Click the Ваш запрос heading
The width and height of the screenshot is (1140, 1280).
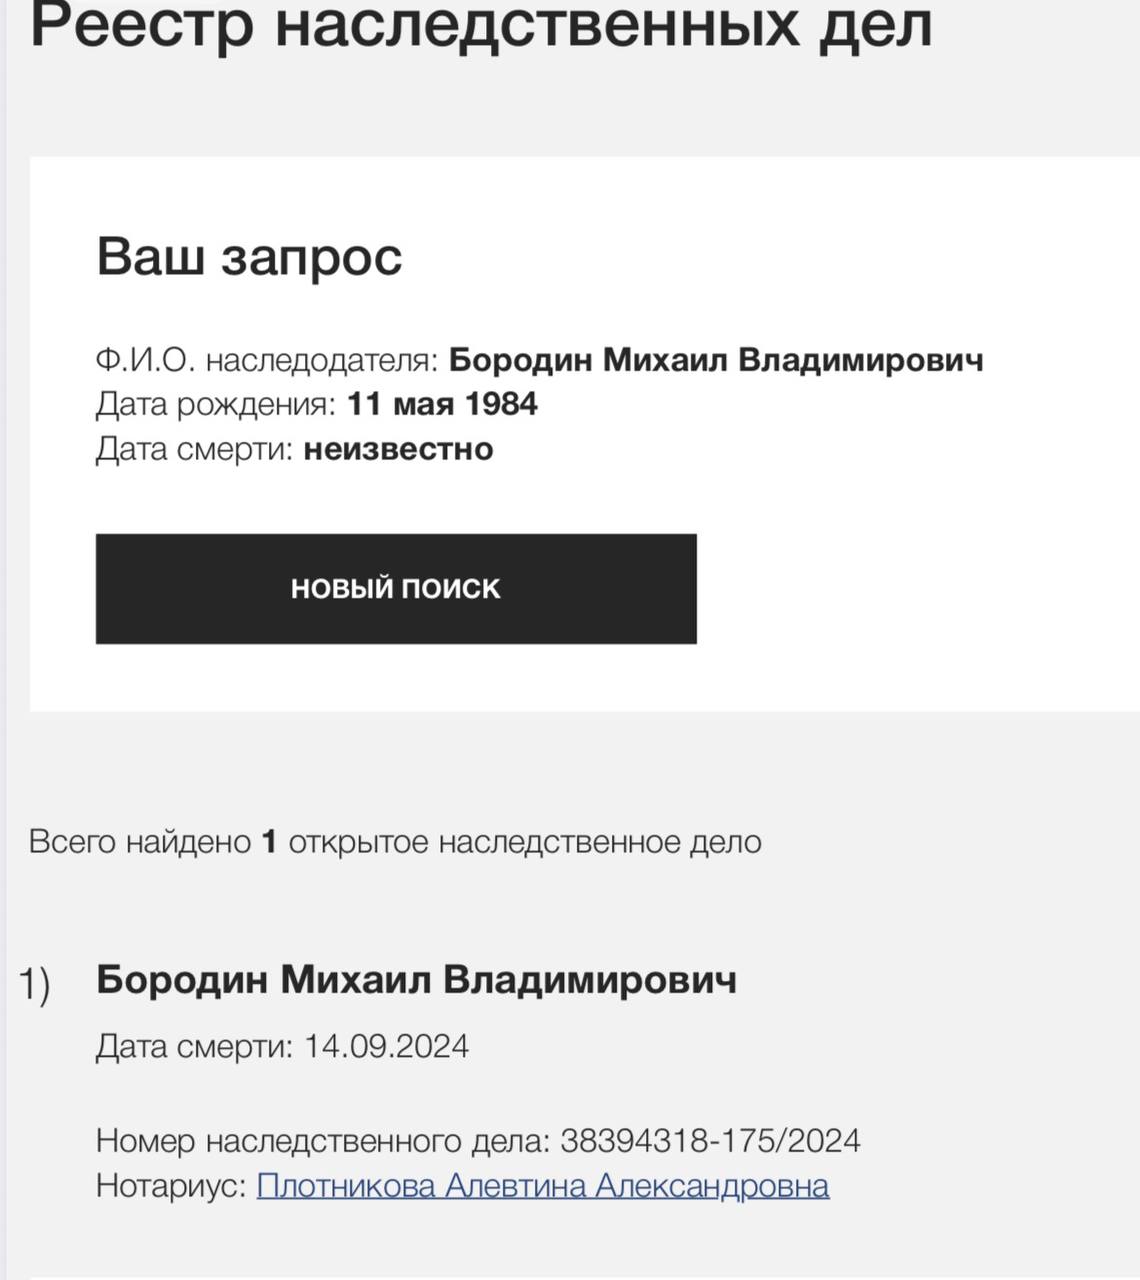(x=249, y=256)
